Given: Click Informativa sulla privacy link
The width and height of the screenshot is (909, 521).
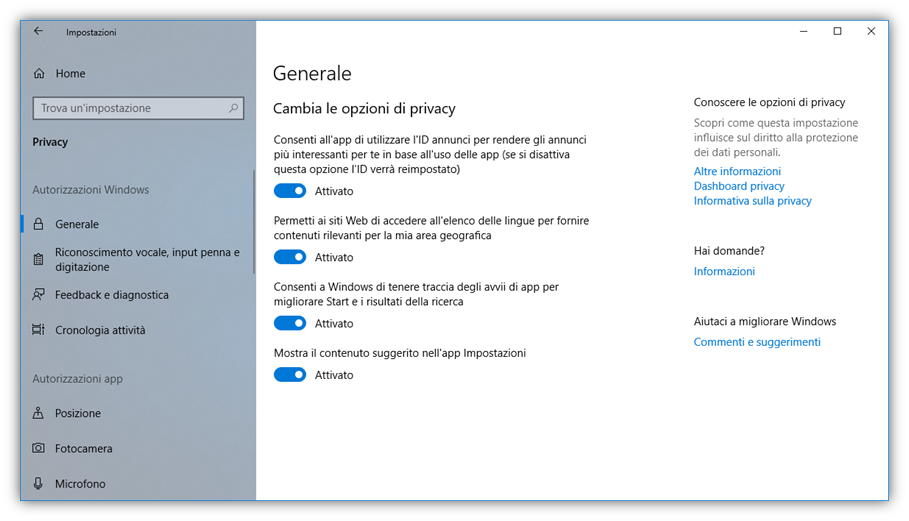Looking at the screenshot, I should 752,201.
